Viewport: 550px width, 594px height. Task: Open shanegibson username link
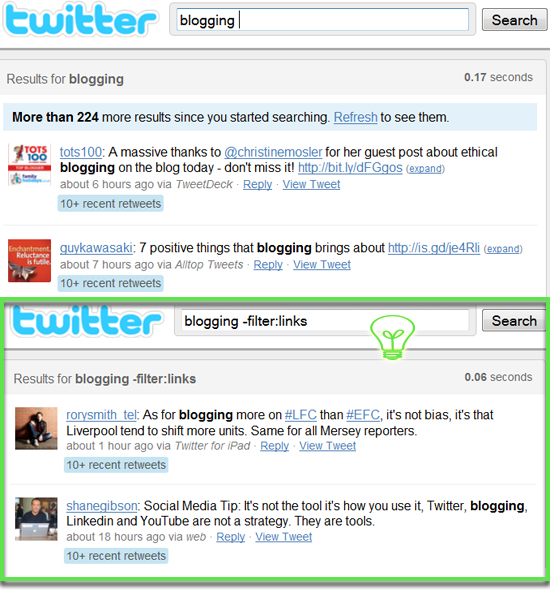coord(102,506)
